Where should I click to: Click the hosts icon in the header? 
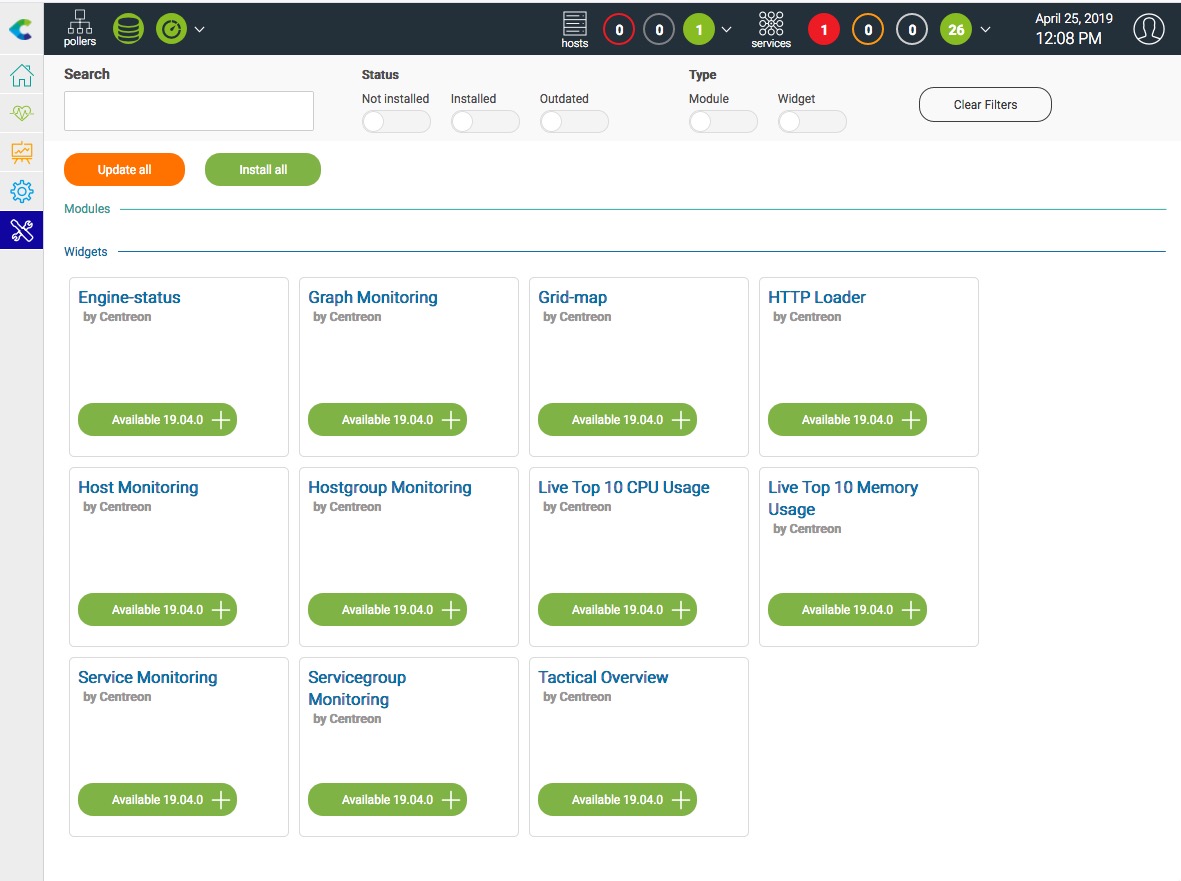tap(575, 29)
